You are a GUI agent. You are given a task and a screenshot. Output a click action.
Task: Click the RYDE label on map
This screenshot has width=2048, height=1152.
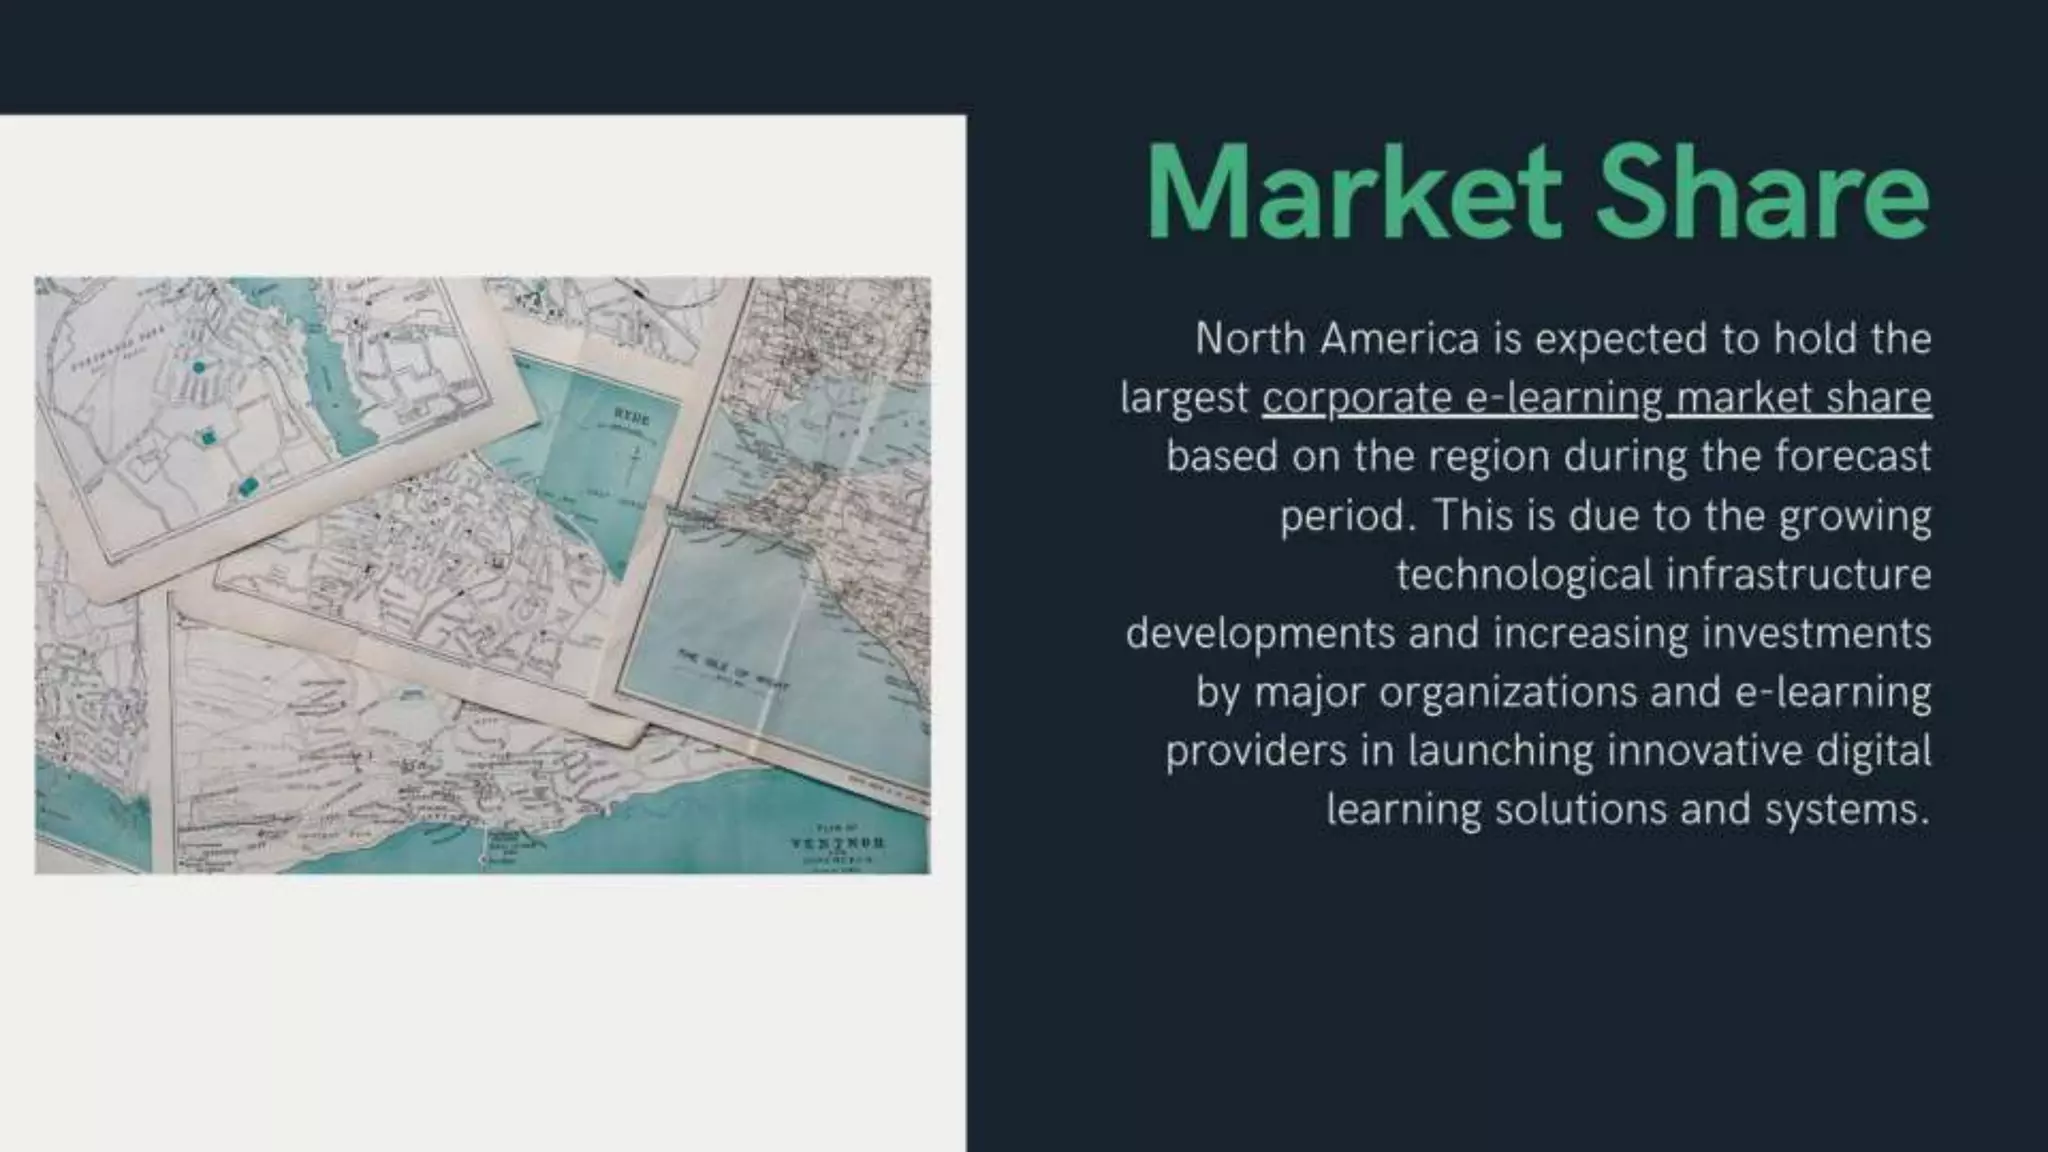point(631,417)
